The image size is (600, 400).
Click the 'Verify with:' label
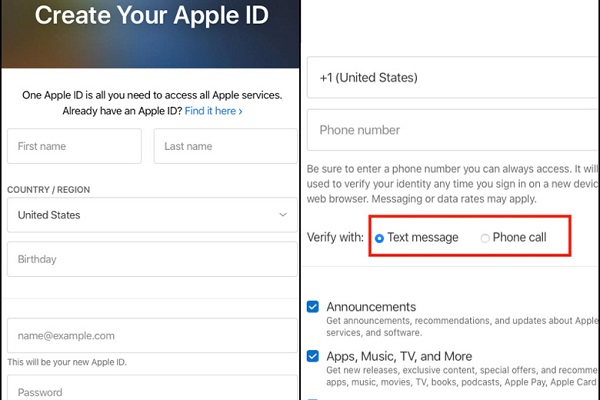tap(335, 237)
